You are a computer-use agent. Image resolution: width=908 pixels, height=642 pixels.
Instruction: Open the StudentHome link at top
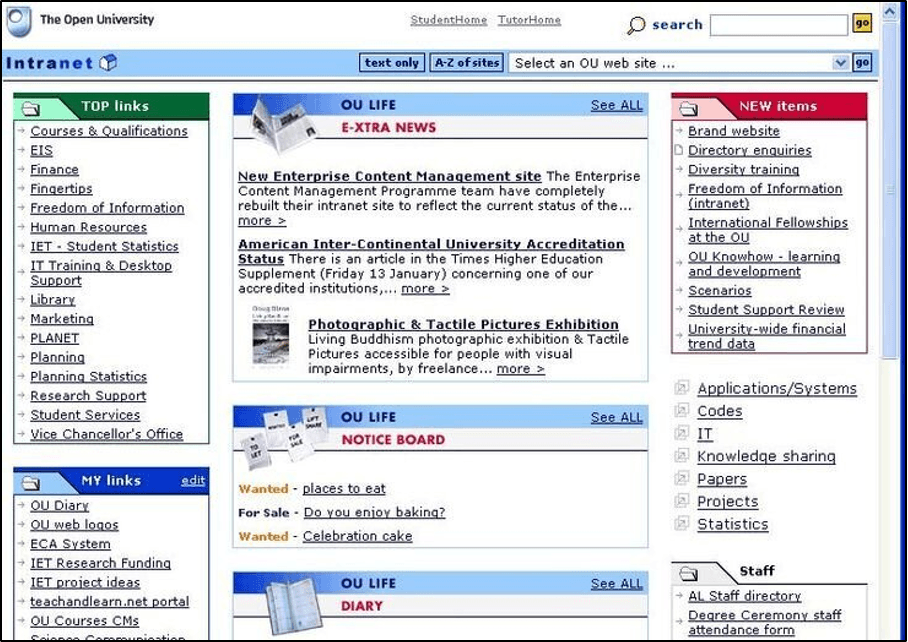449,20
